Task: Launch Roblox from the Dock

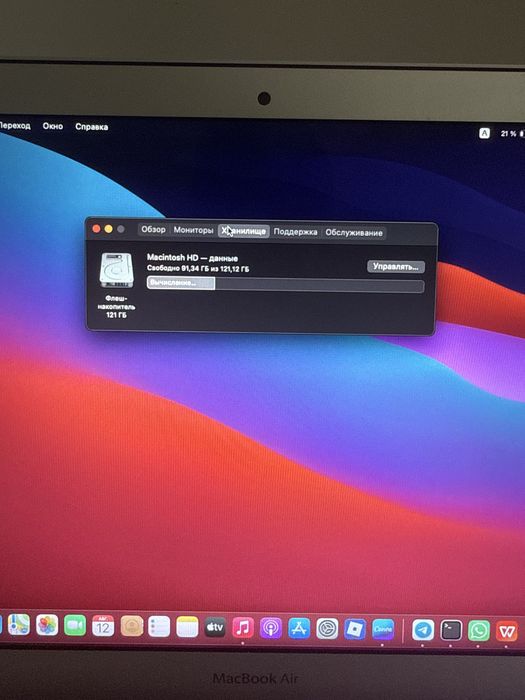Action: coord(355,629)
